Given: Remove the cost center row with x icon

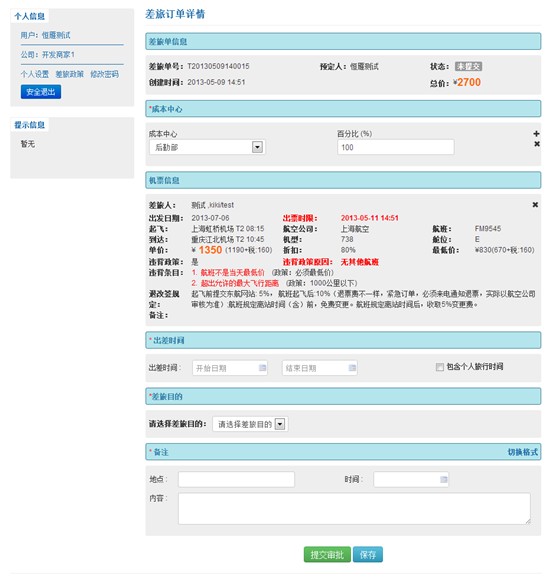Looking at the screenshot, I should click(x=537, y=144).
